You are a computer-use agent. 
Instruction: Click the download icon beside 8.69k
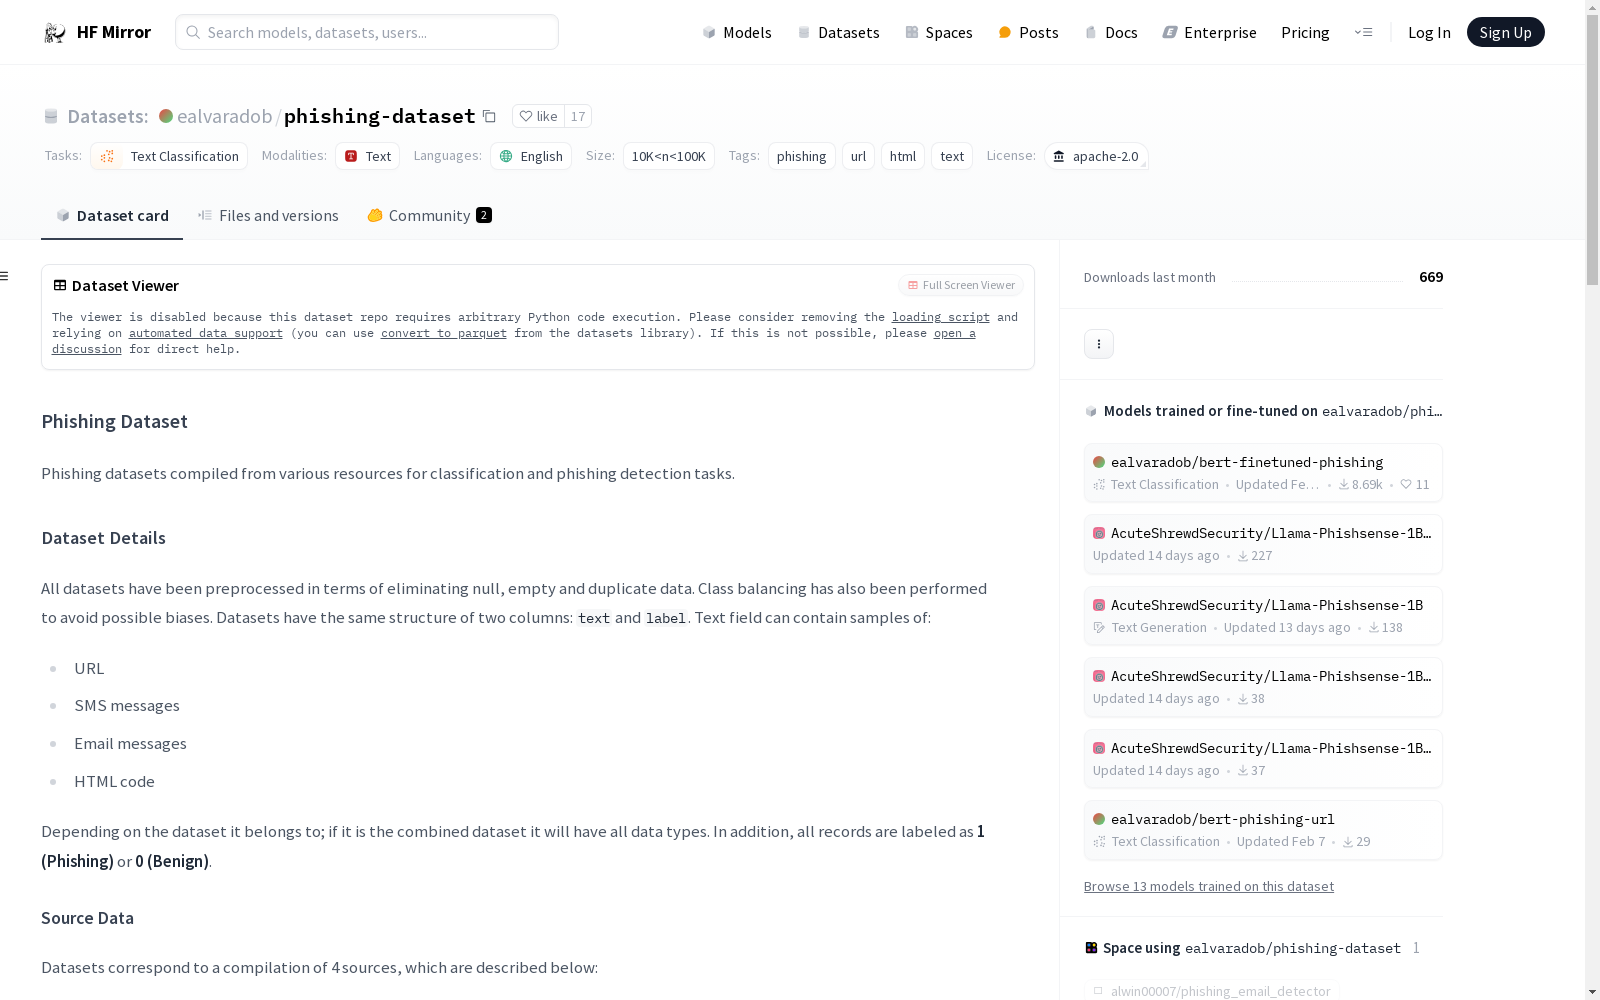[1344, 484]
